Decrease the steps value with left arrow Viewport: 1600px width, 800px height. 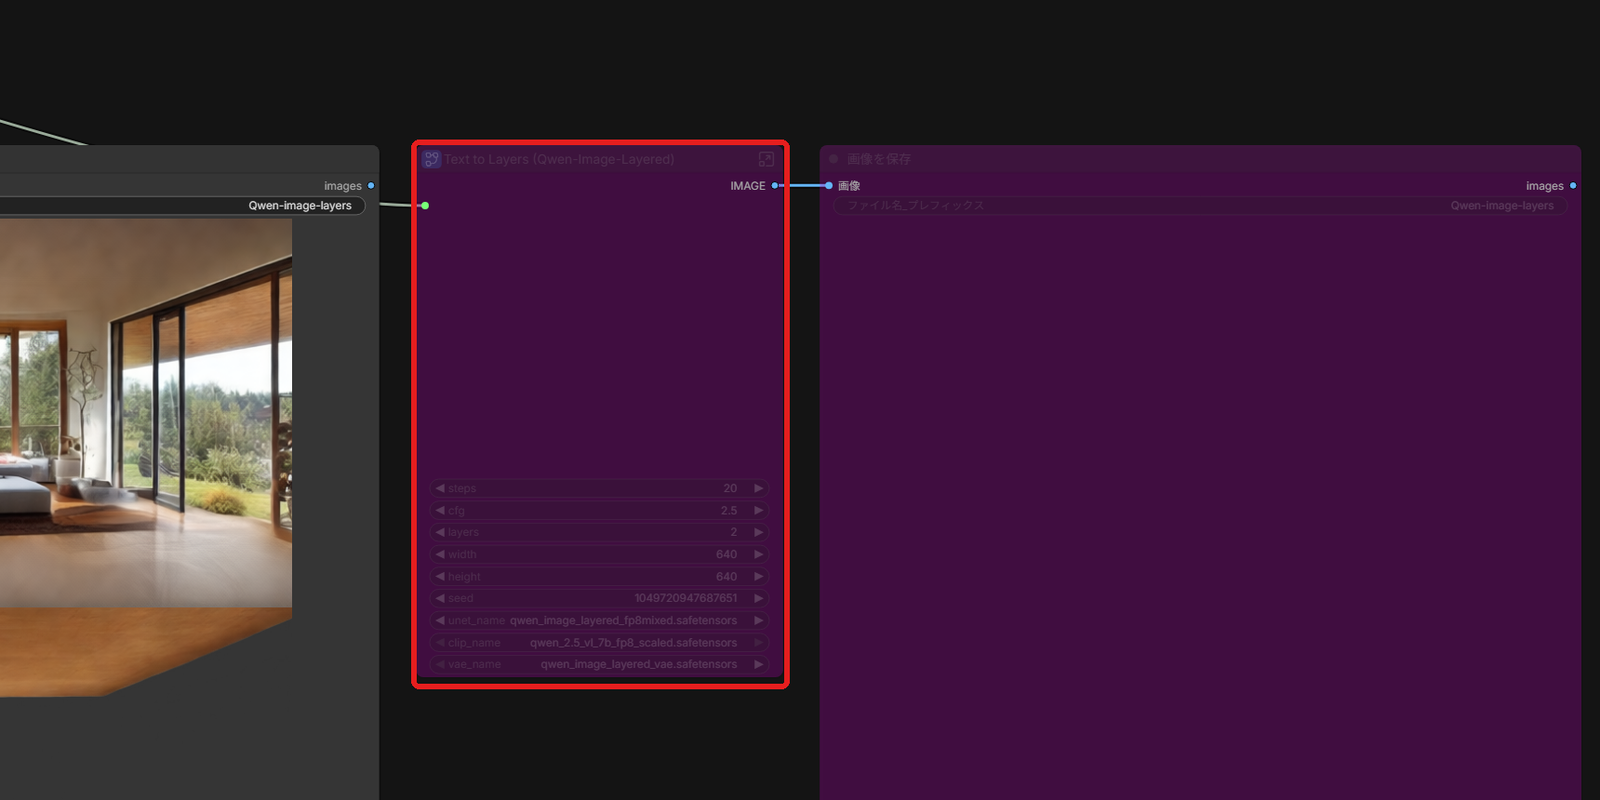[x=440, y=488]
